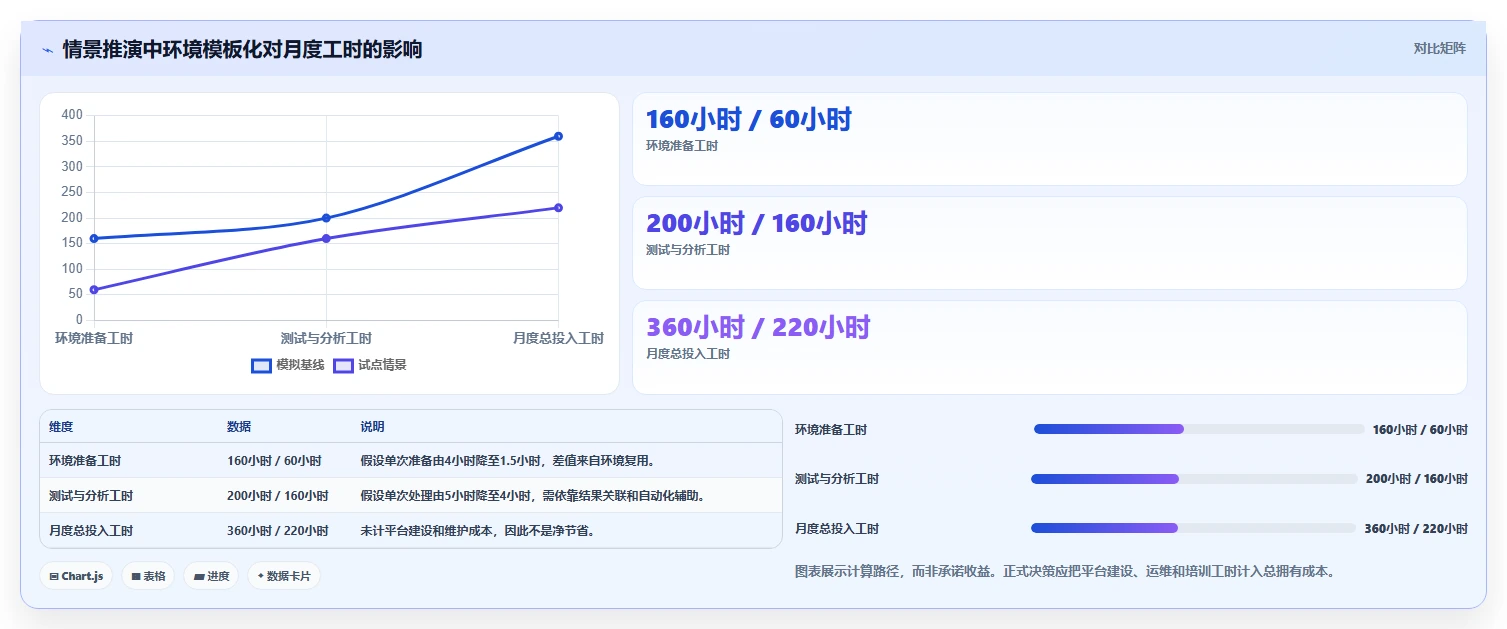Click the note about 自动化辅助
Viewport: 1507px width, 629px height.
click(x=532, y=496)
